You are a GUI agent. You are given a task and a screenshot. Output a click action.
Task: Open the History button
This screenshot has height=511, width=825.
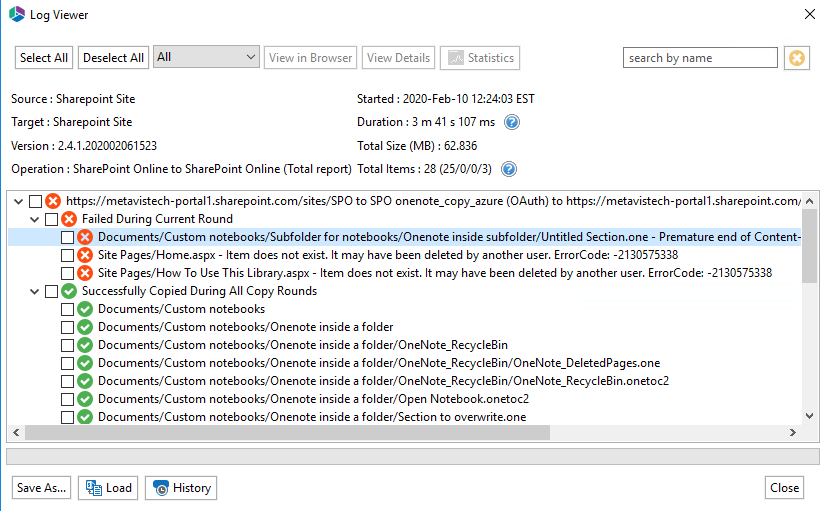181,488
